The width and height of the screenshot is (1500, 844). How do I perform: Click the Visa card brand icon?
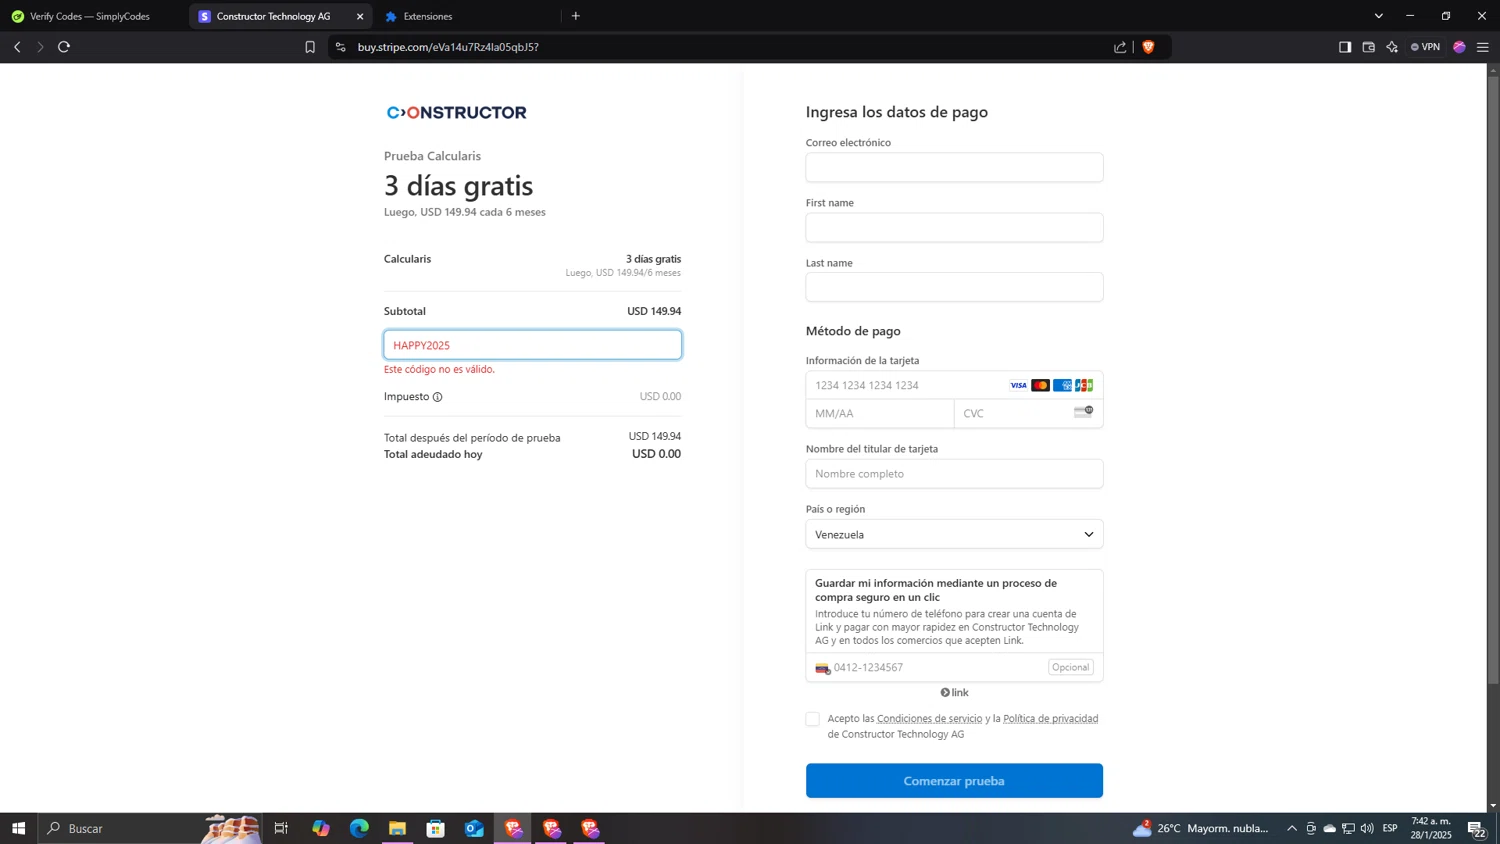1018,385
